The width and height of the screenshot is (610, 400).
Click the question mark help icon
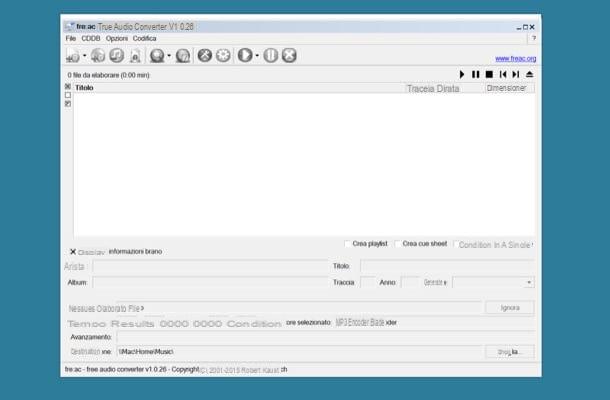(x=534, y=38)
